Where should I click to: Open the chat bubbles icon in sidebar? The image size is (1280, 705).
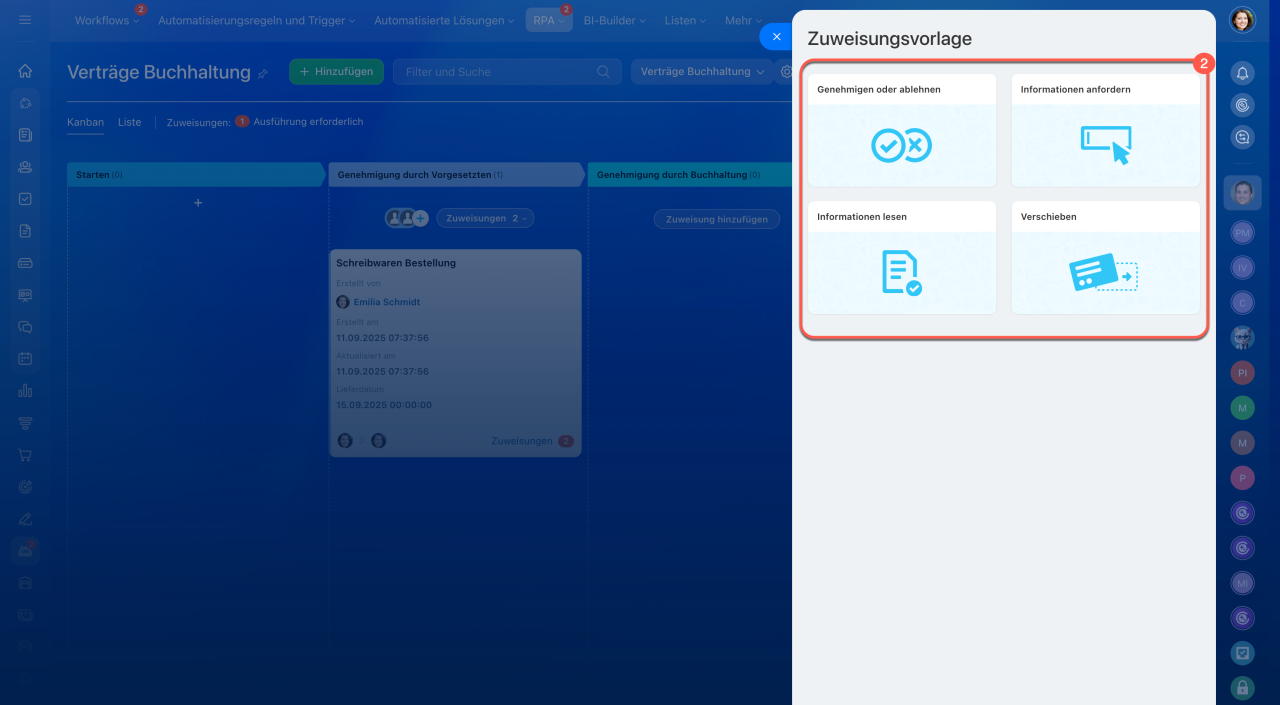pos(25,327)
